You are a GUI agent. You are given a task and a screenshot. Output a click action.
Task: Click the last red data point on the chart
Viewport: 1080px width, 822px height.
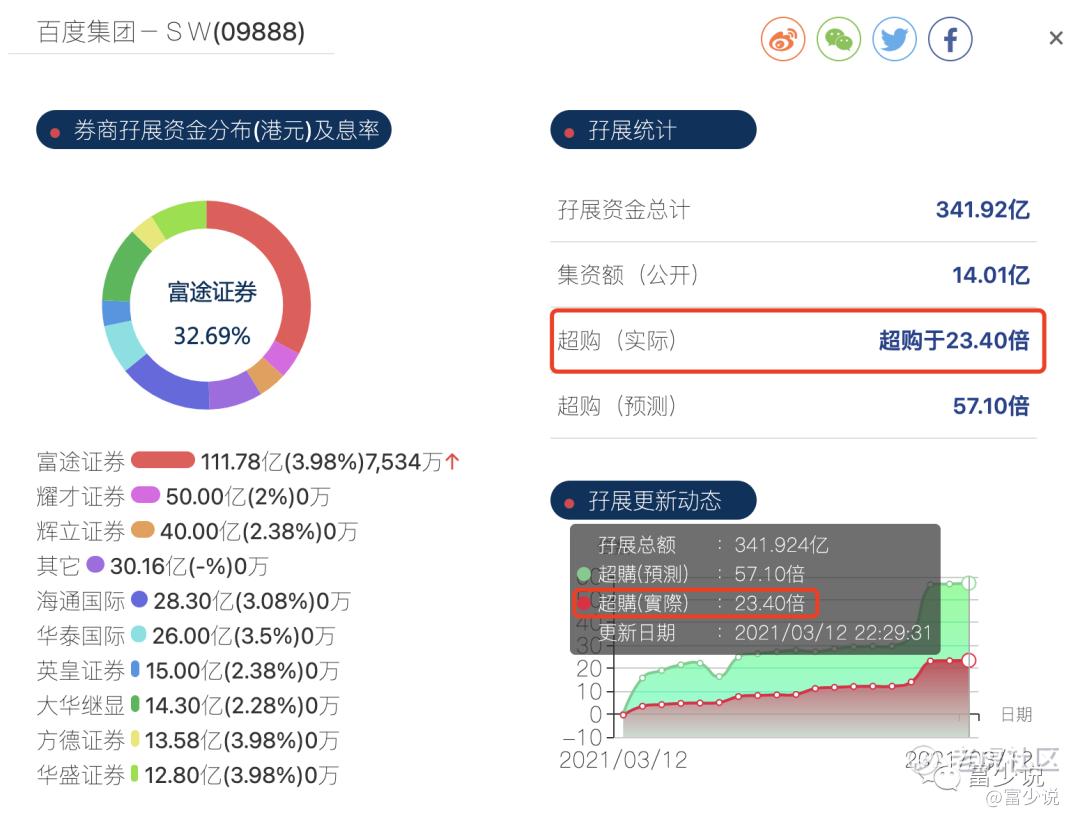(969, 660)
